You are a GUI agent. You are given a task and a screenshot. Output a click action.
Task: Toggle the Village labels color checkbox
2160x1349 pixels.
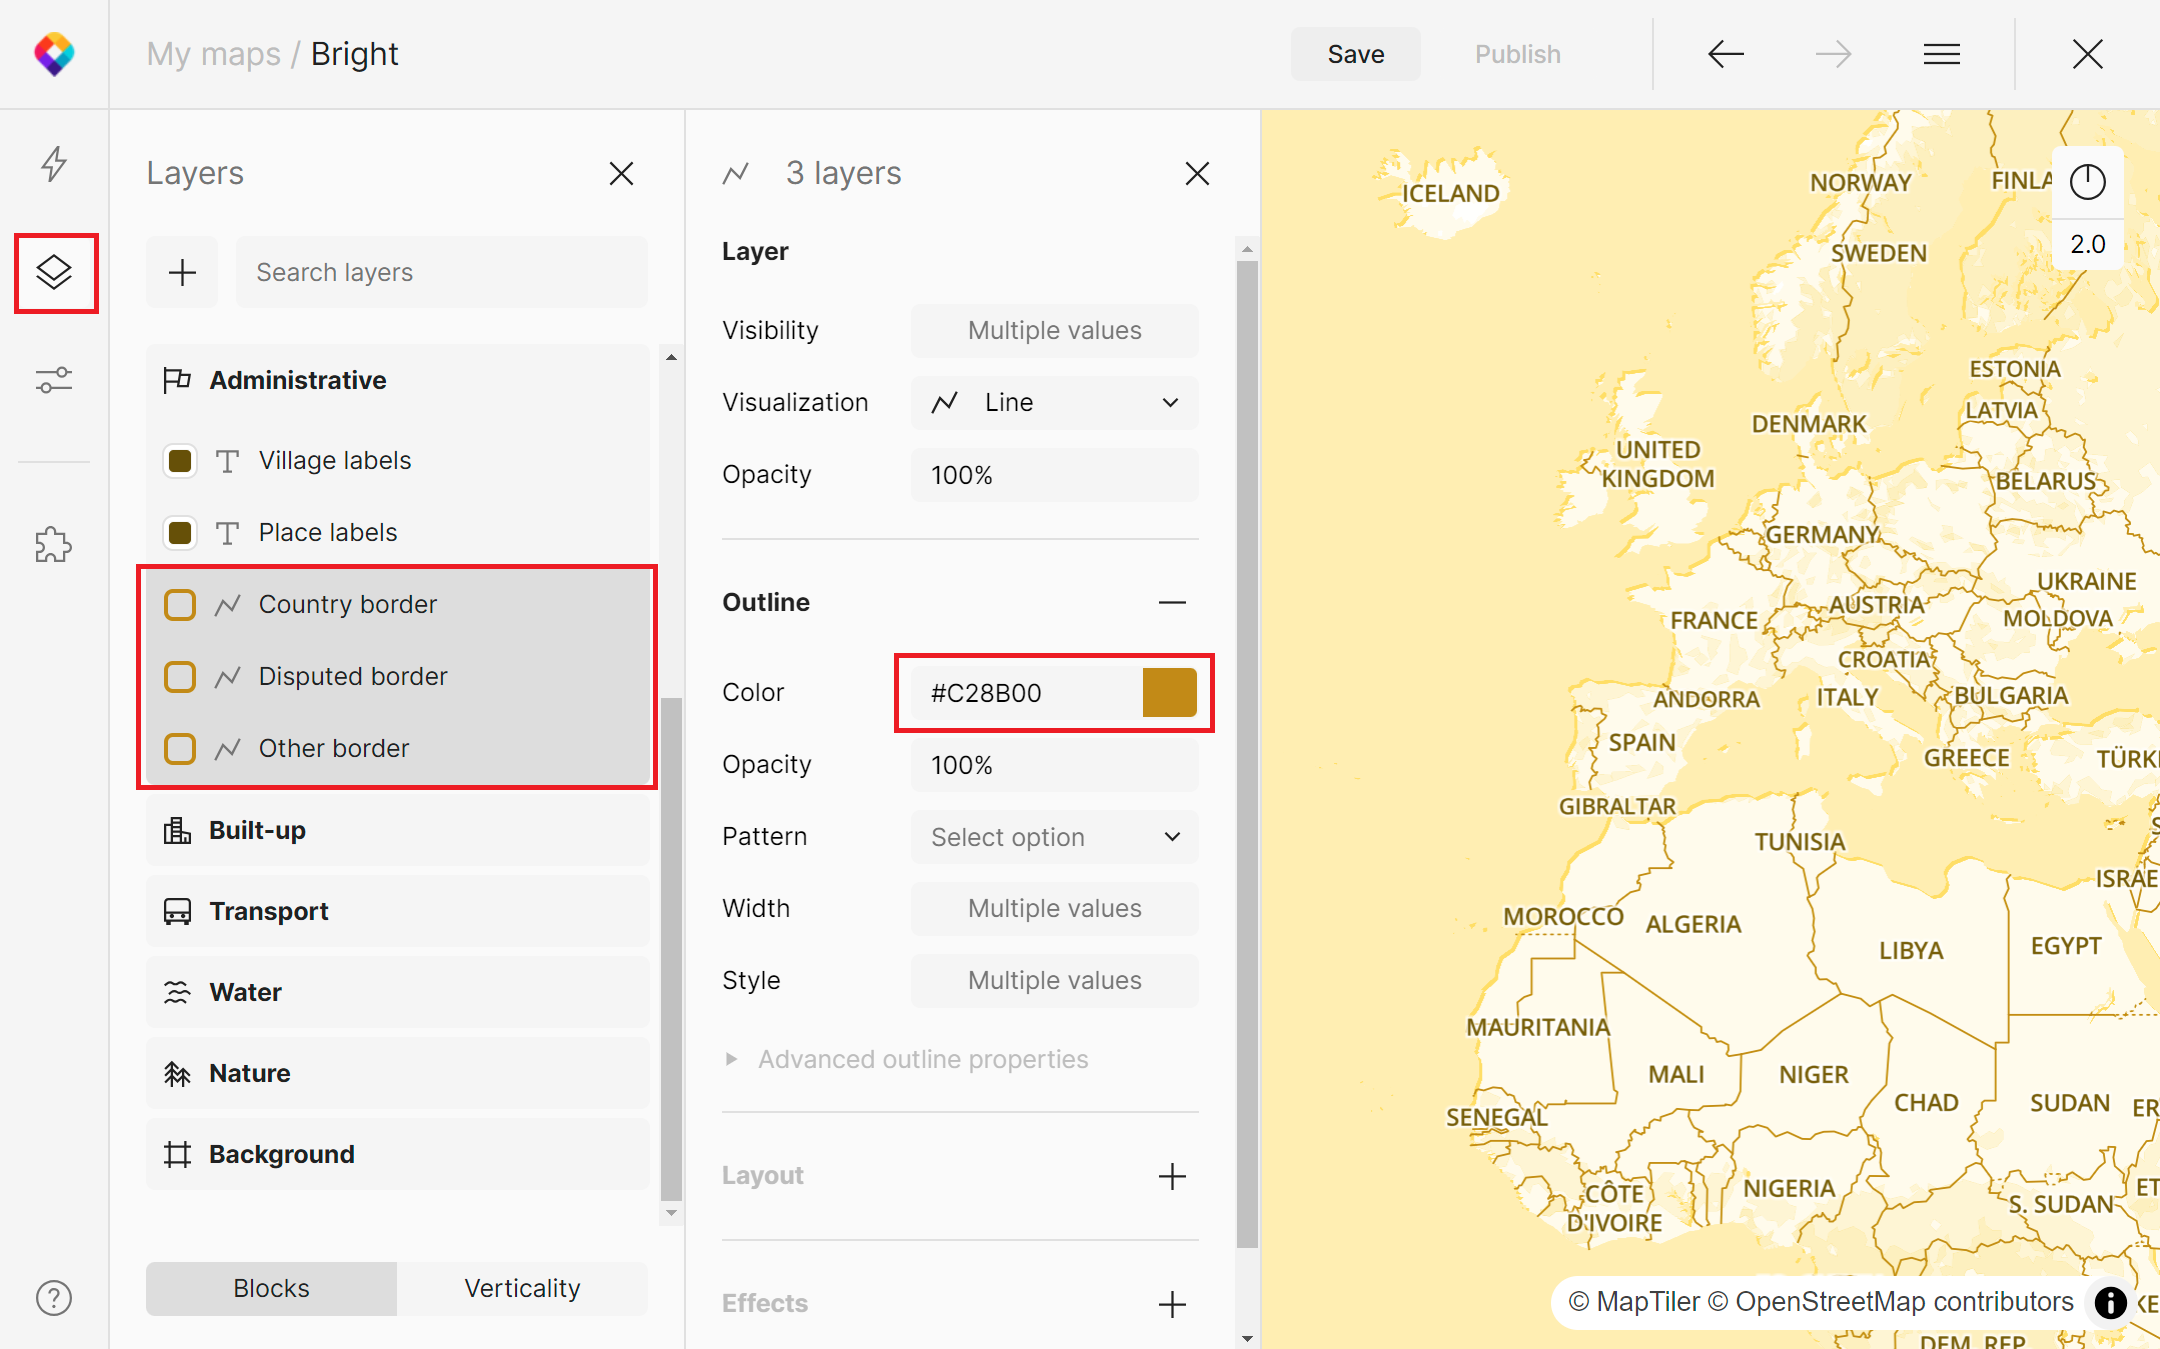pyautogui.click(x=180, y=461)
